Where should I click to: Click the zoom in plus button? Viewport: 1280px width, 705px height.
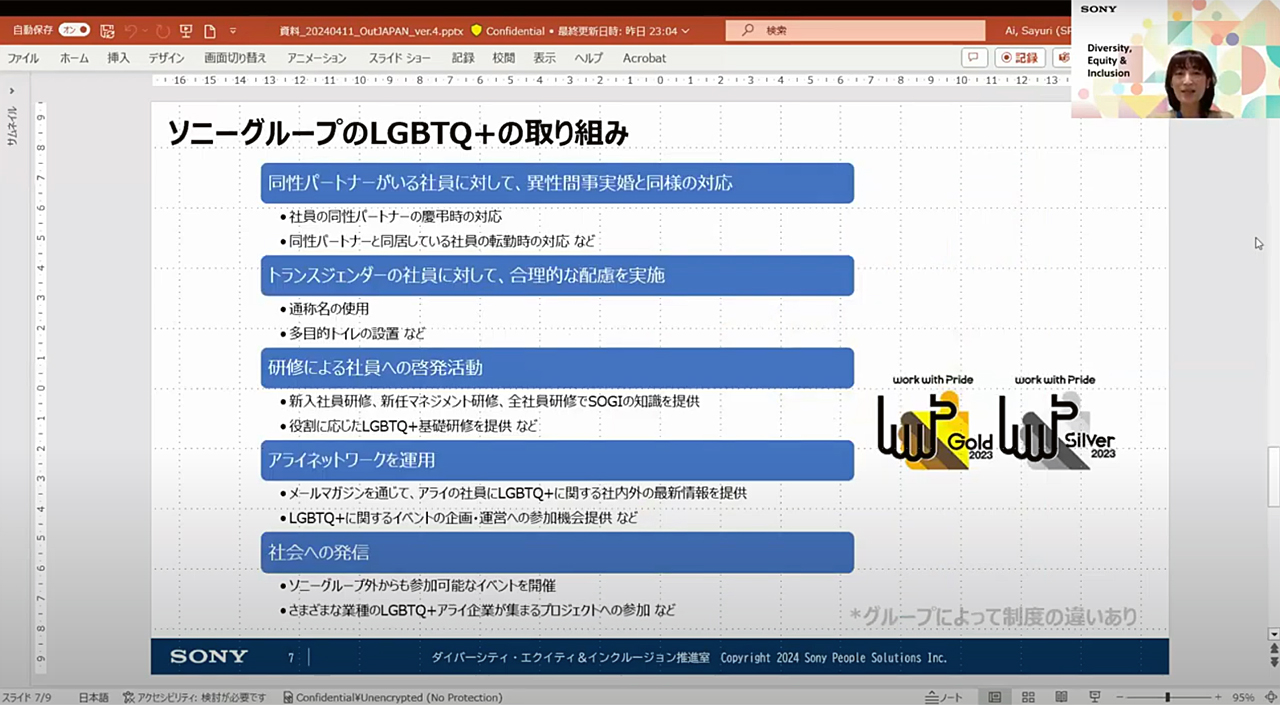click(x=1217, y=697)
